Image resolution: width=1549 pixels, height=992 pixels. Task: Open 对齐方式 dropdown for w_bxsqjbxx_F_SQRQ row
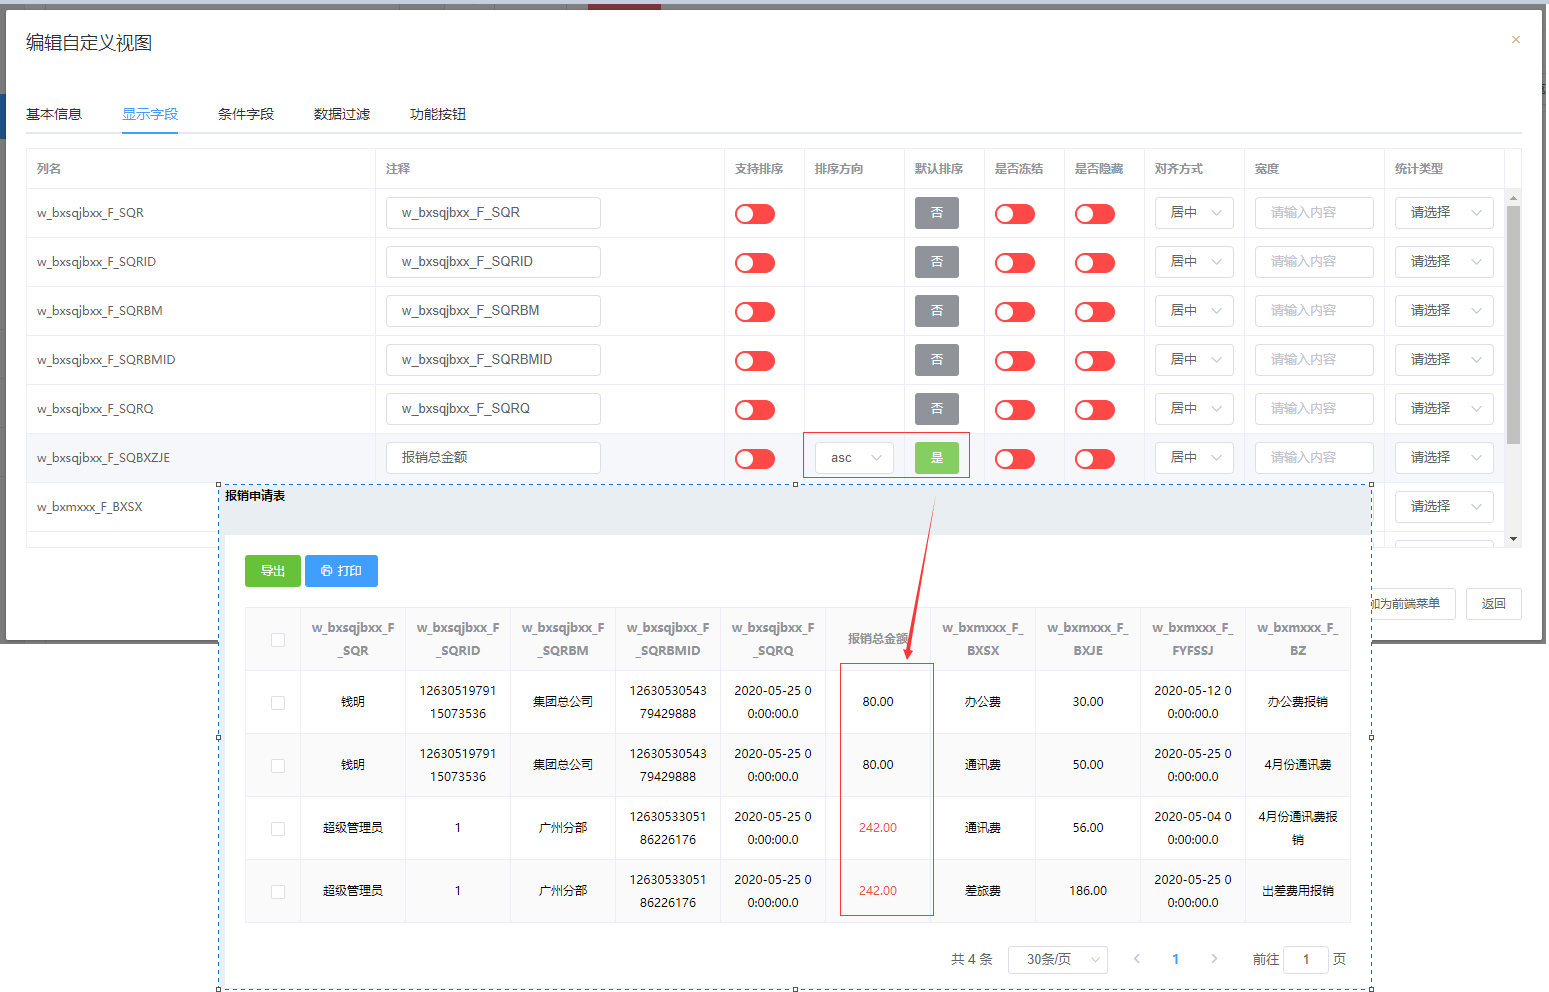(x=1194, y=409)
